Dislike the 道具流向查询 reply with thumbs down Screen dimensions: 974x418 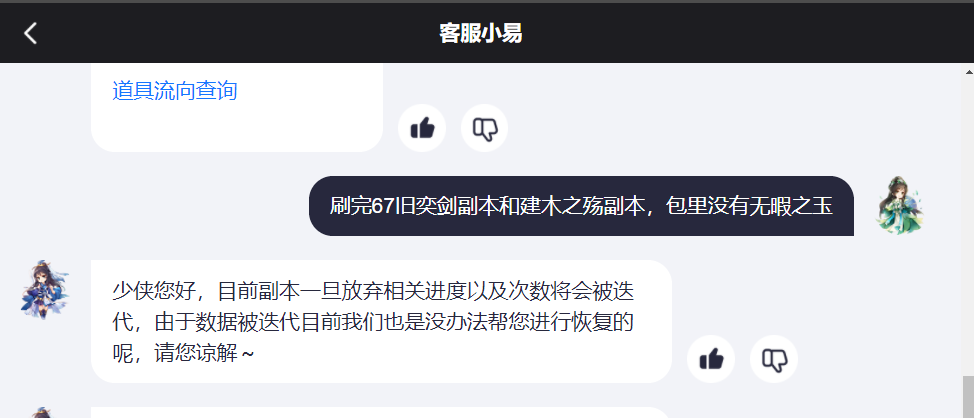tap(485, 129)
